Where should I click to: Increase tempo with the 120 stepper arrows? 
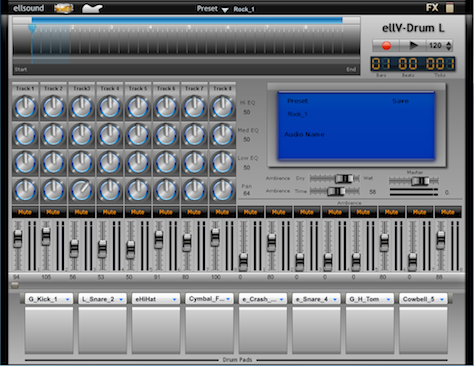[x=449, y=43]
